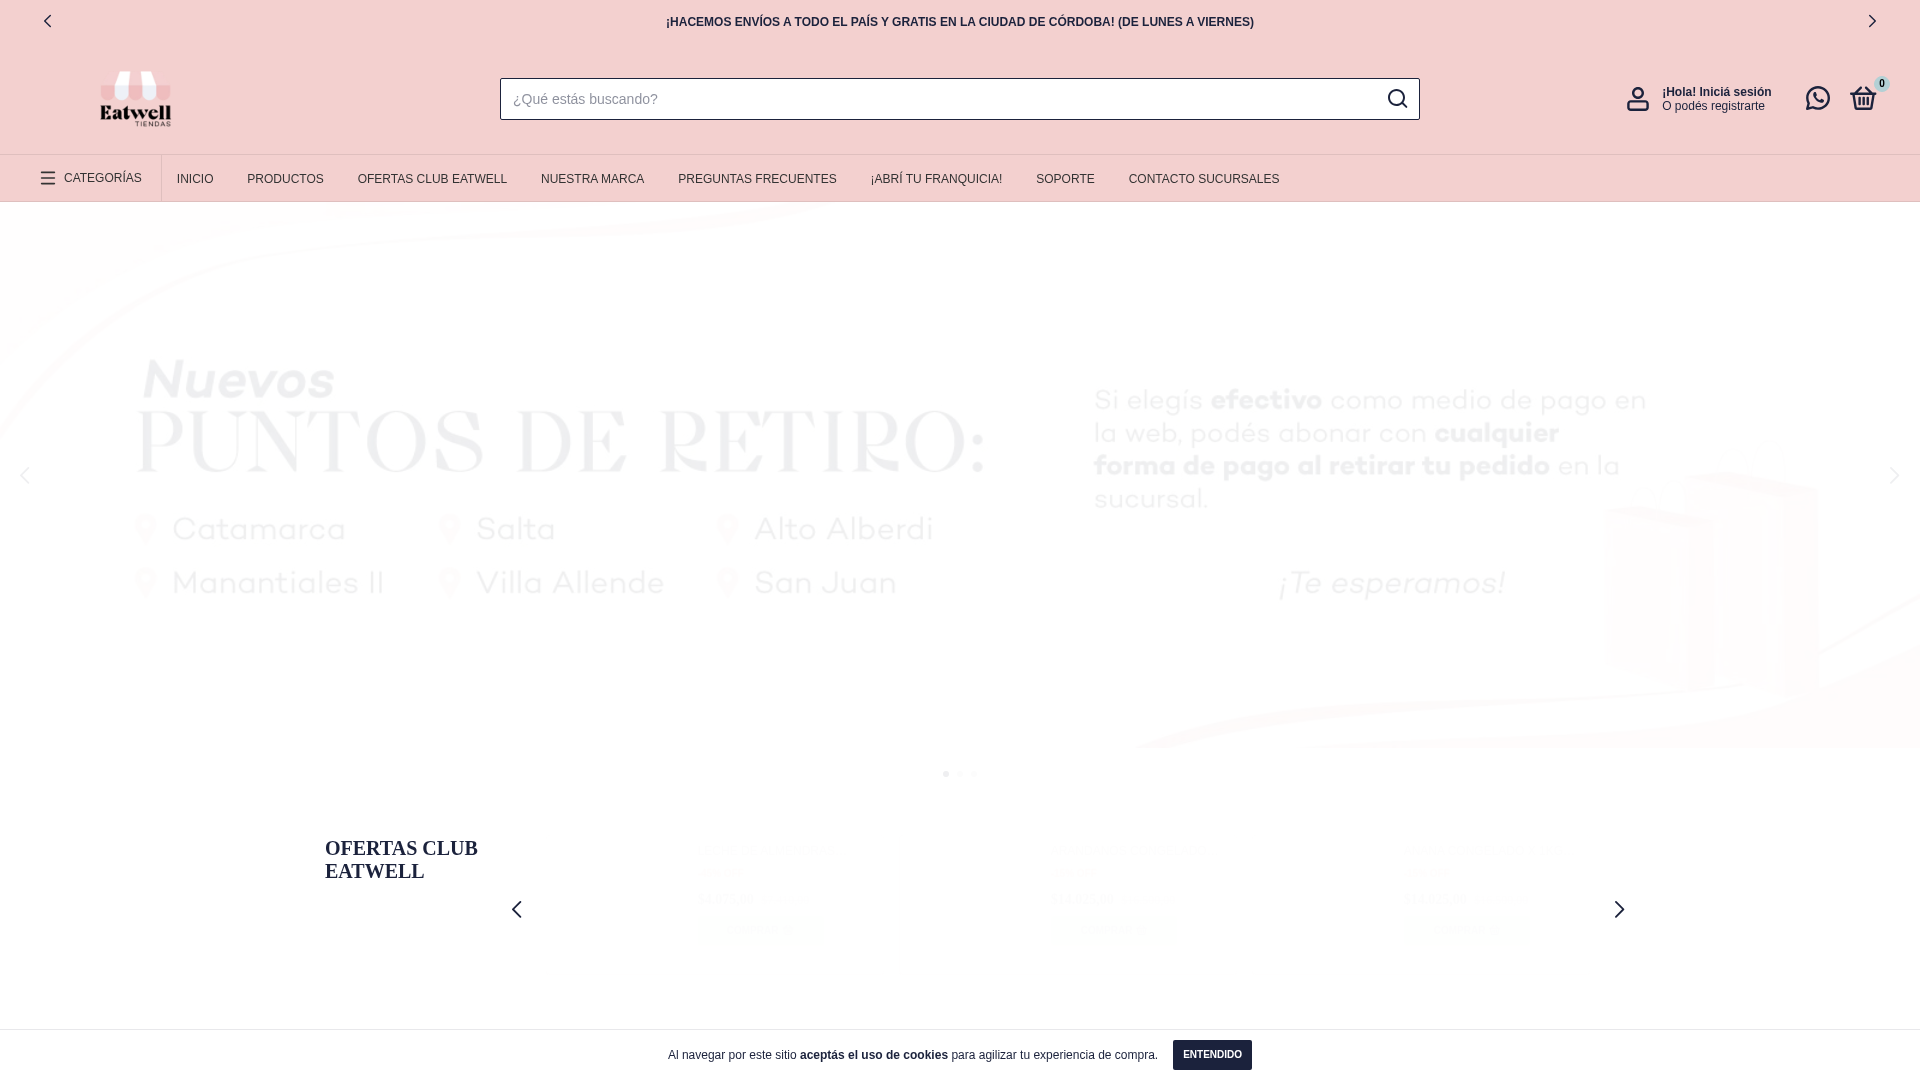Expand the Categorías menu

coord(91,178)
